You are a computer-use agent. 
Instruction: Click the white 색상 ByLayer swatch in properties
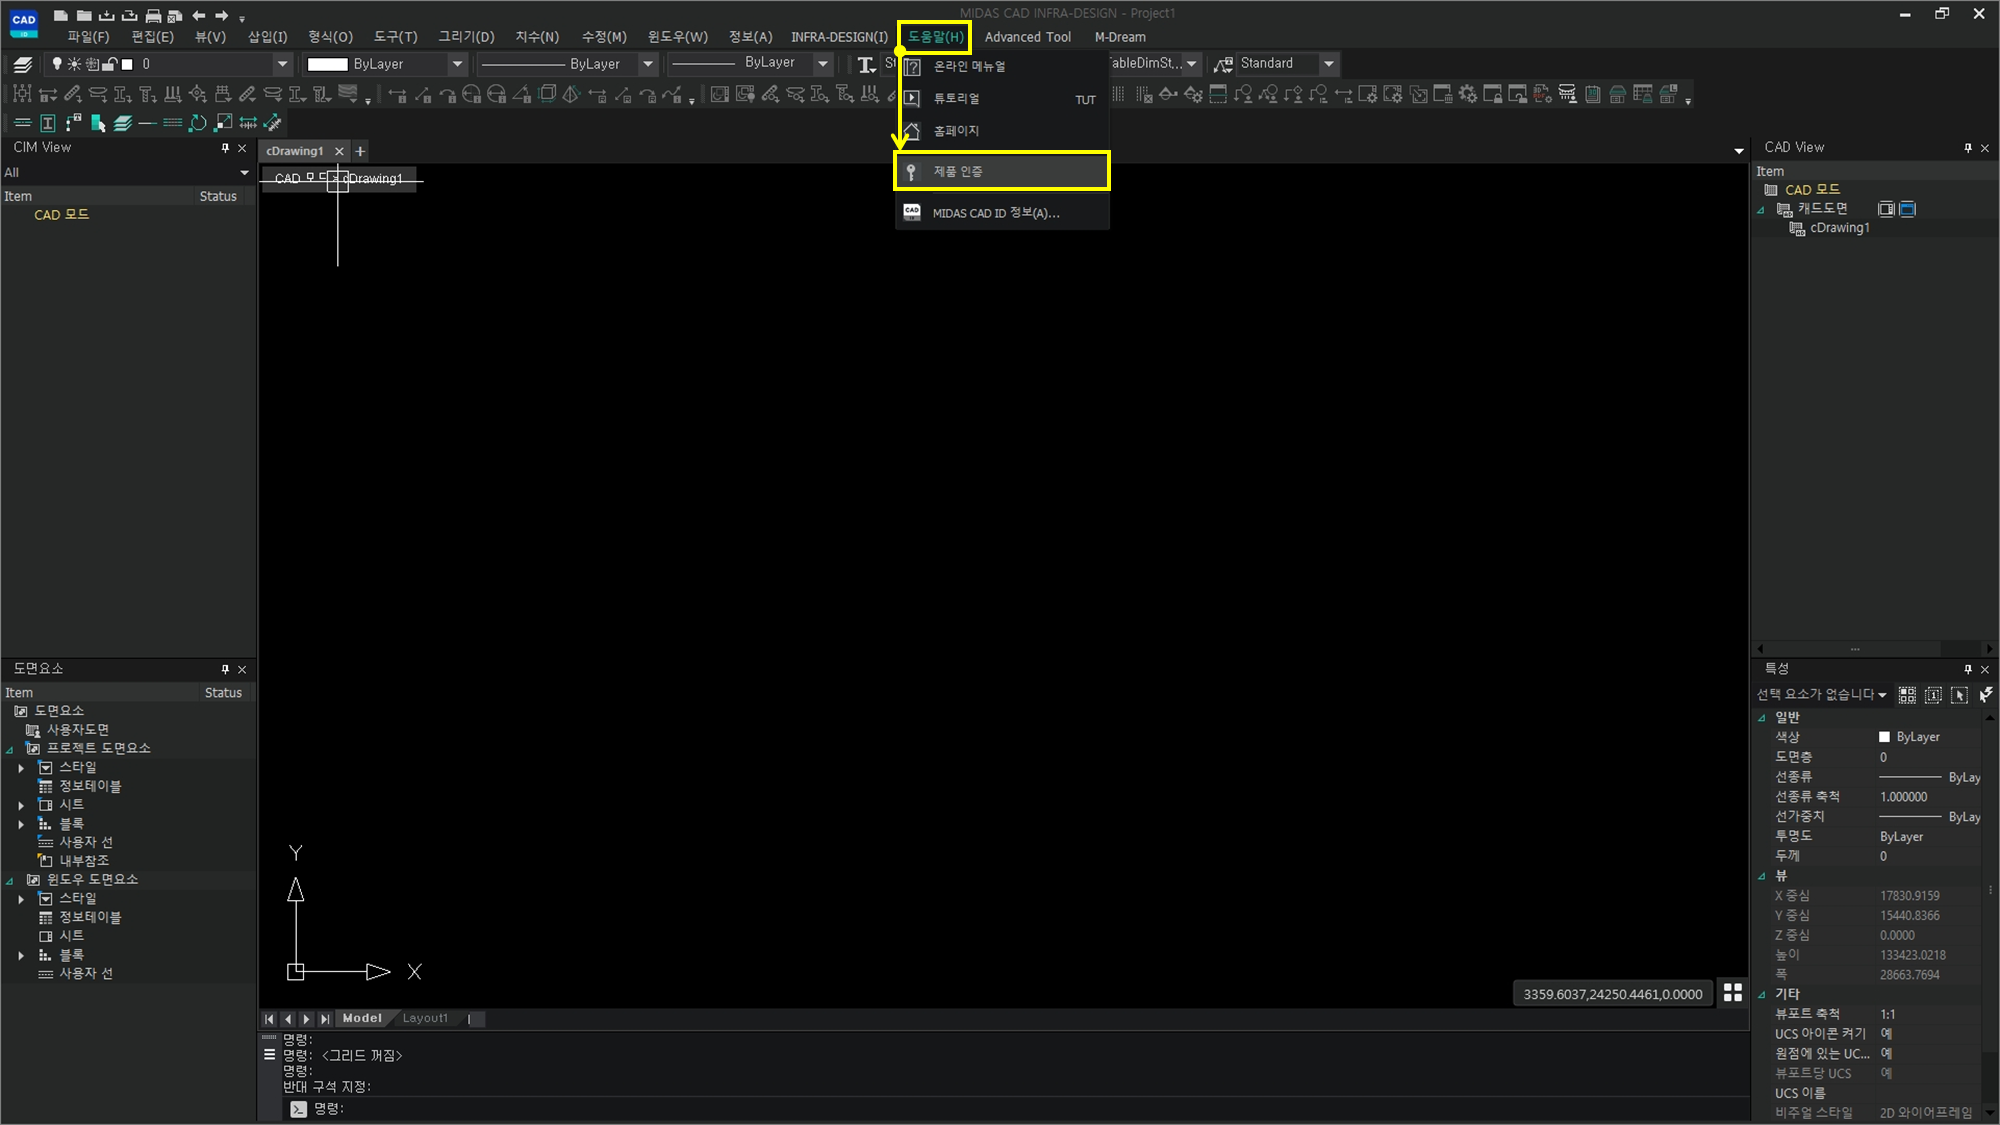click(x=1884, y=737)
